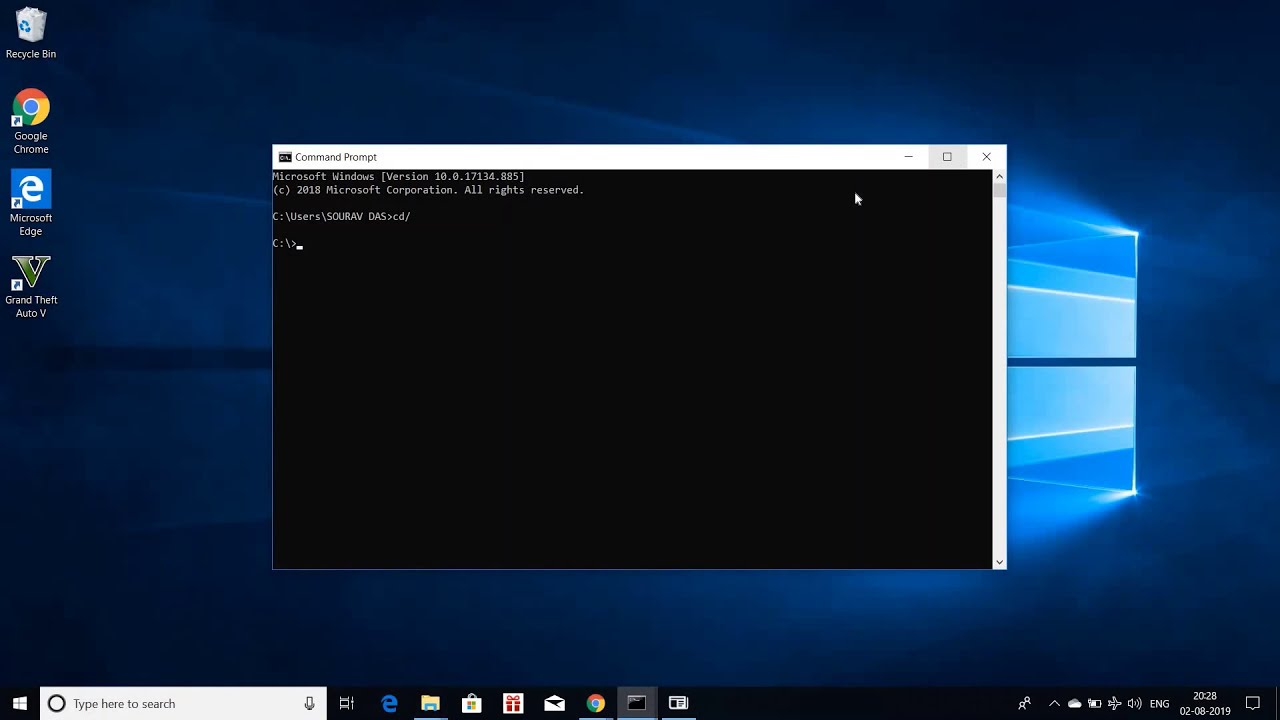The image size is (1280, 720).
Task: Open File Explorer from the taskbar
Action: 430,703
